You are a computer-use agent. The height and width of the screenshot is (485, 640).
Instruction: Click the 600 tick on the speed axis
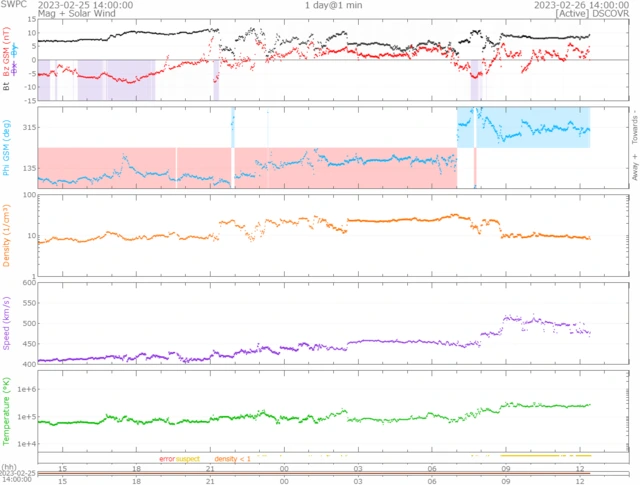29,283
